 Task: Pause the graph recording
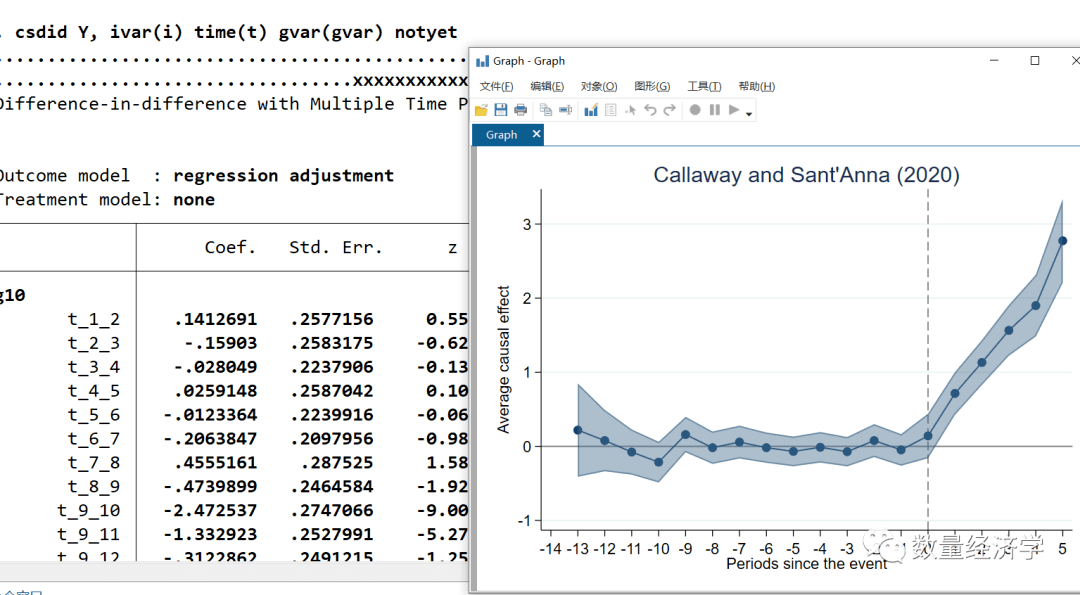(x=714, y=110)
